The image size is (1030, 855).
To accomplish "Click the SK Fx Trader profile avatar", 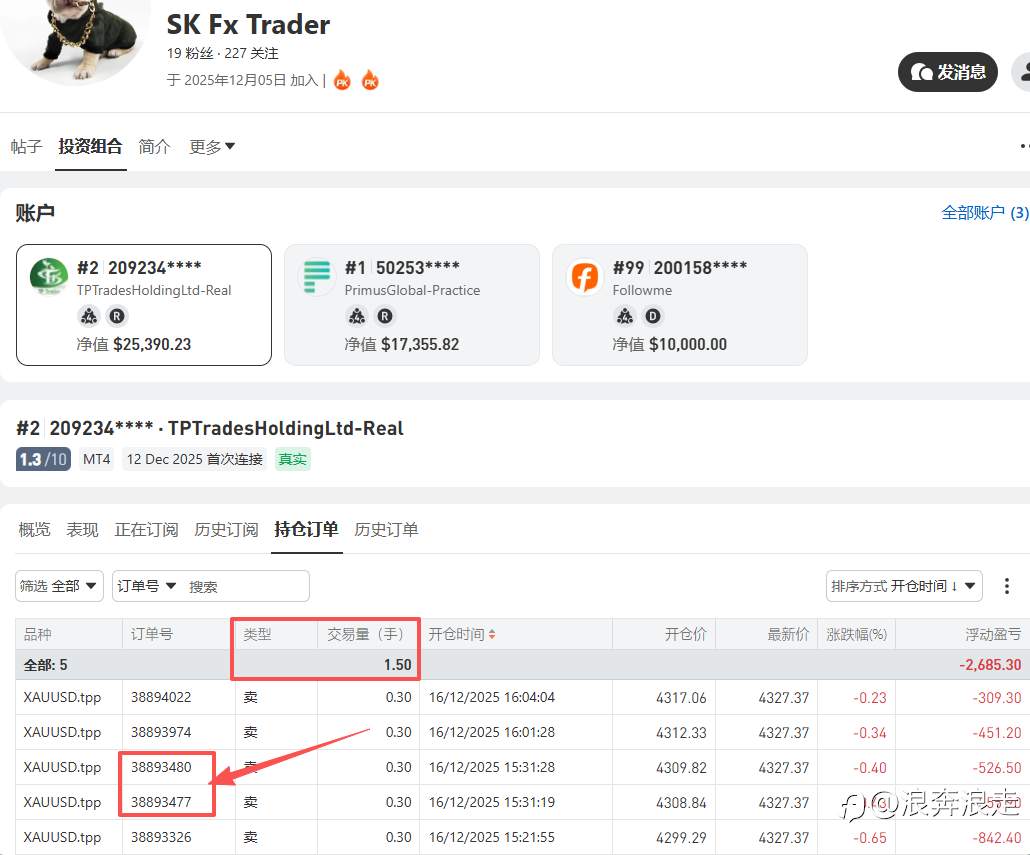I will coord(74,41).
